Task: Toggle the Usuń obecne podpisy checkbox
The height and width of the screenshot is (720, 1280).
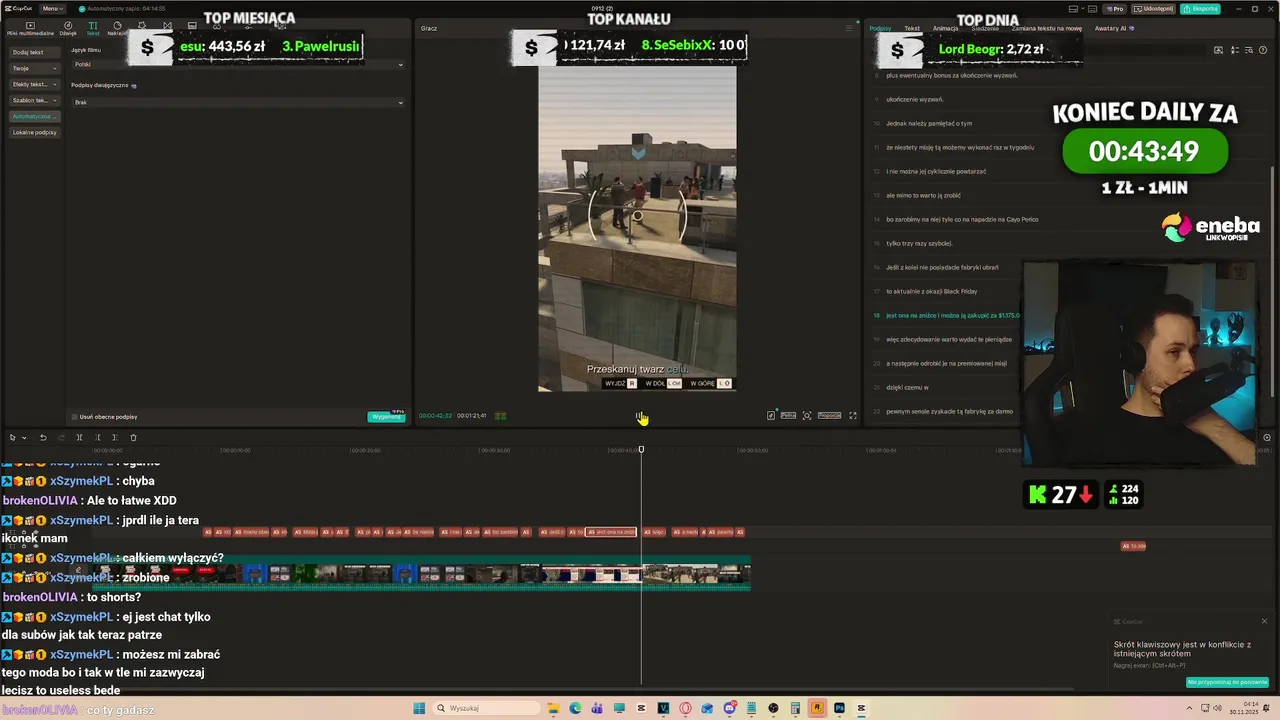Action: pos(74,417)
